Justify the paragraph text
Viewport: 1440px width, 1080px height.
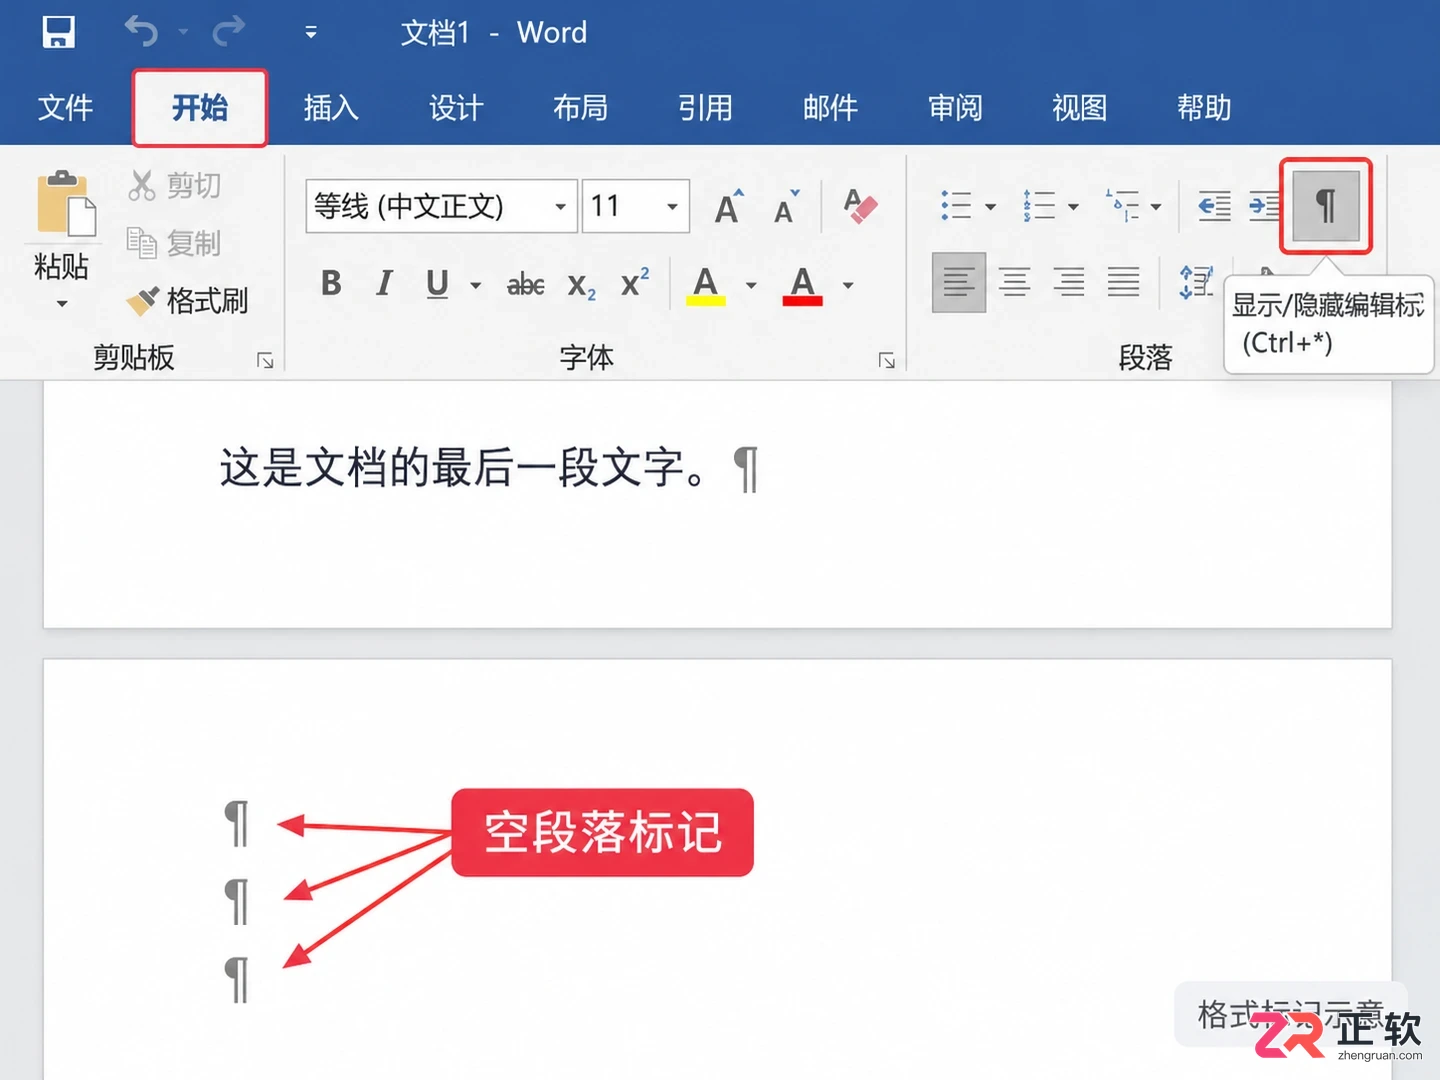tap(1123, 283)
